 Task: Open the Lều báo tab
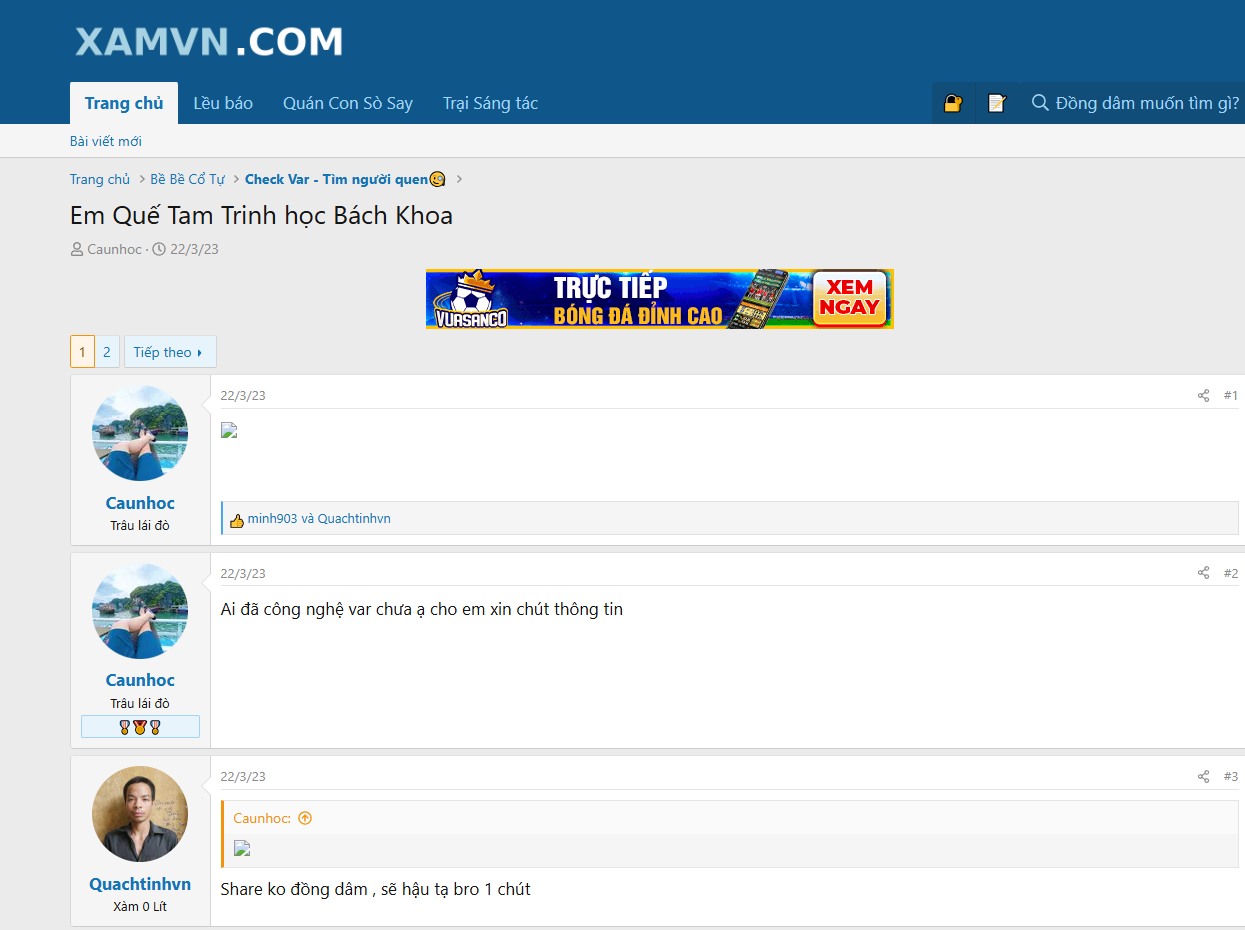[x=223, y=104]
